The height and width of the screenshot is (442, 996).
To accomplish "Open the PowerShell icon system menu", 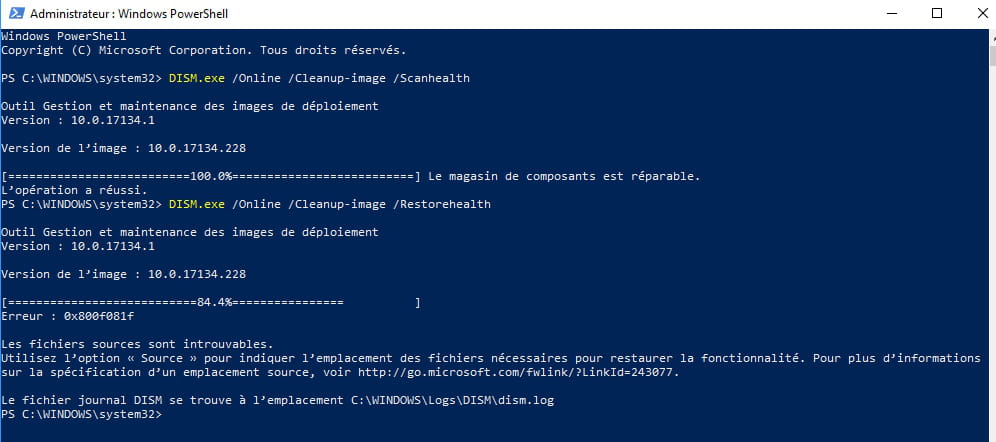I will pyautogui.click(x=16, y=13).
